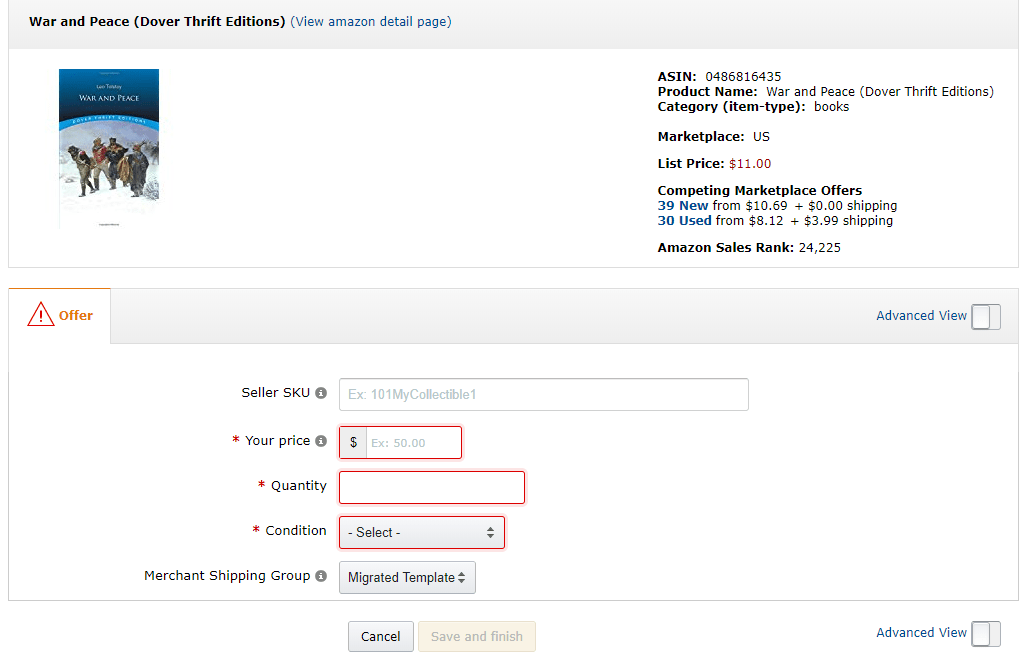The image size is (1029, 661).
Task: Enable the top Advanced View toggle
Action: coord(986,316)
